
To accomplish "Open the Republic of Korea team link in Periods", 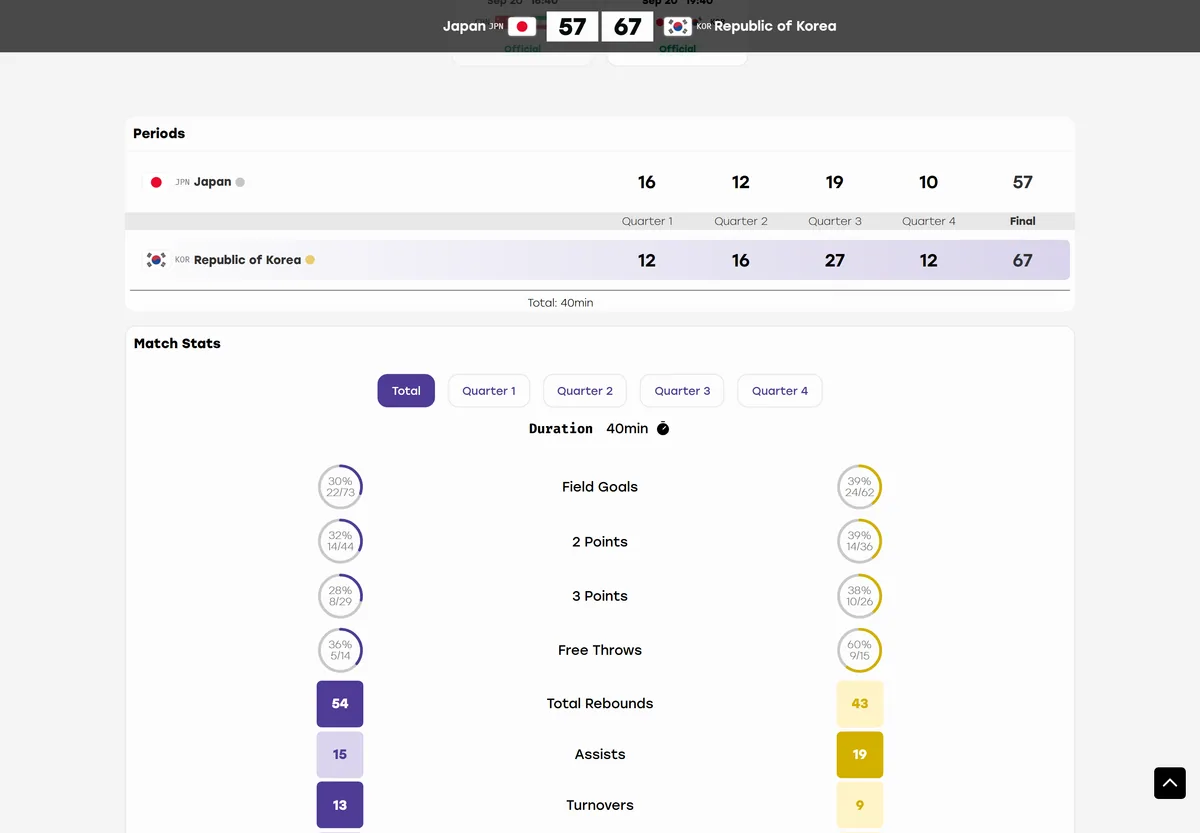I will point(247,260).
